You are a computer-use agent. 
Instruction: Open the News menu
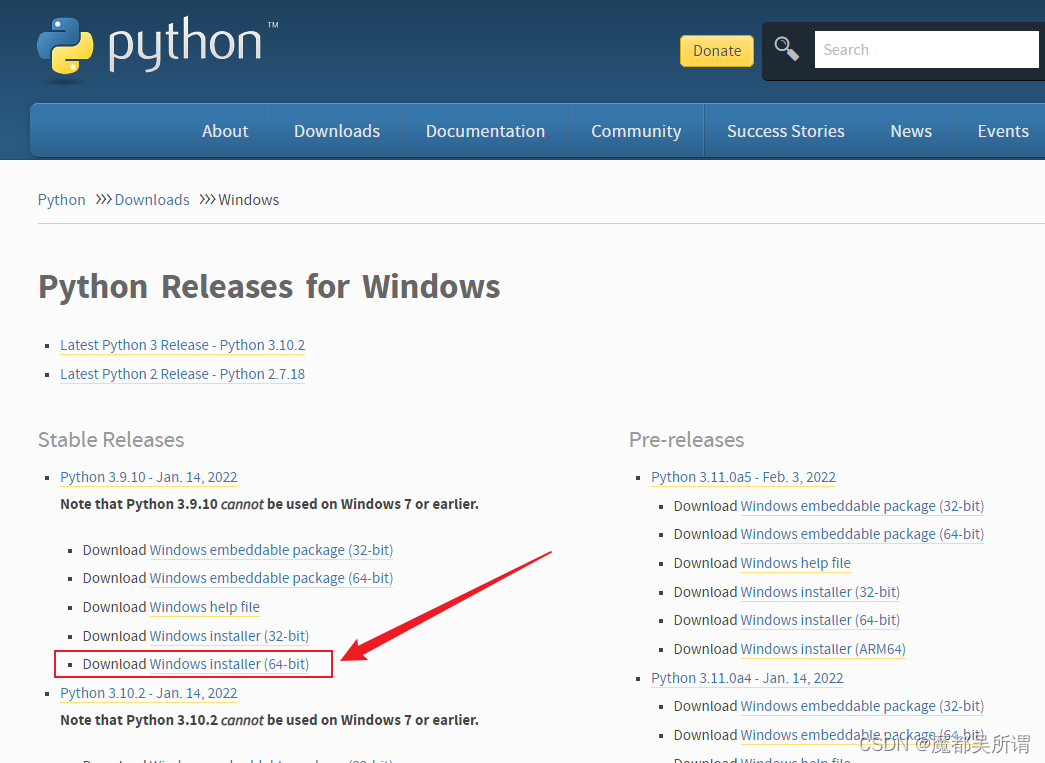pos(911,131)
